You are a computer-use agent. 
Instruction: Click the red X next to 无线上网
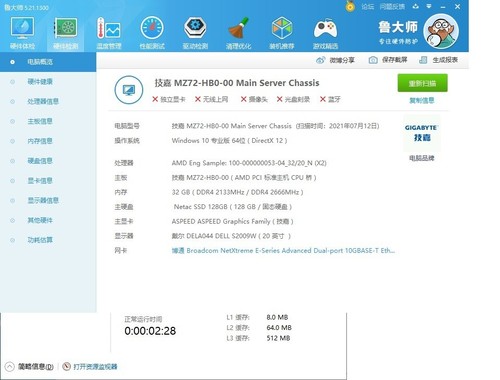[x=198, y=99]
